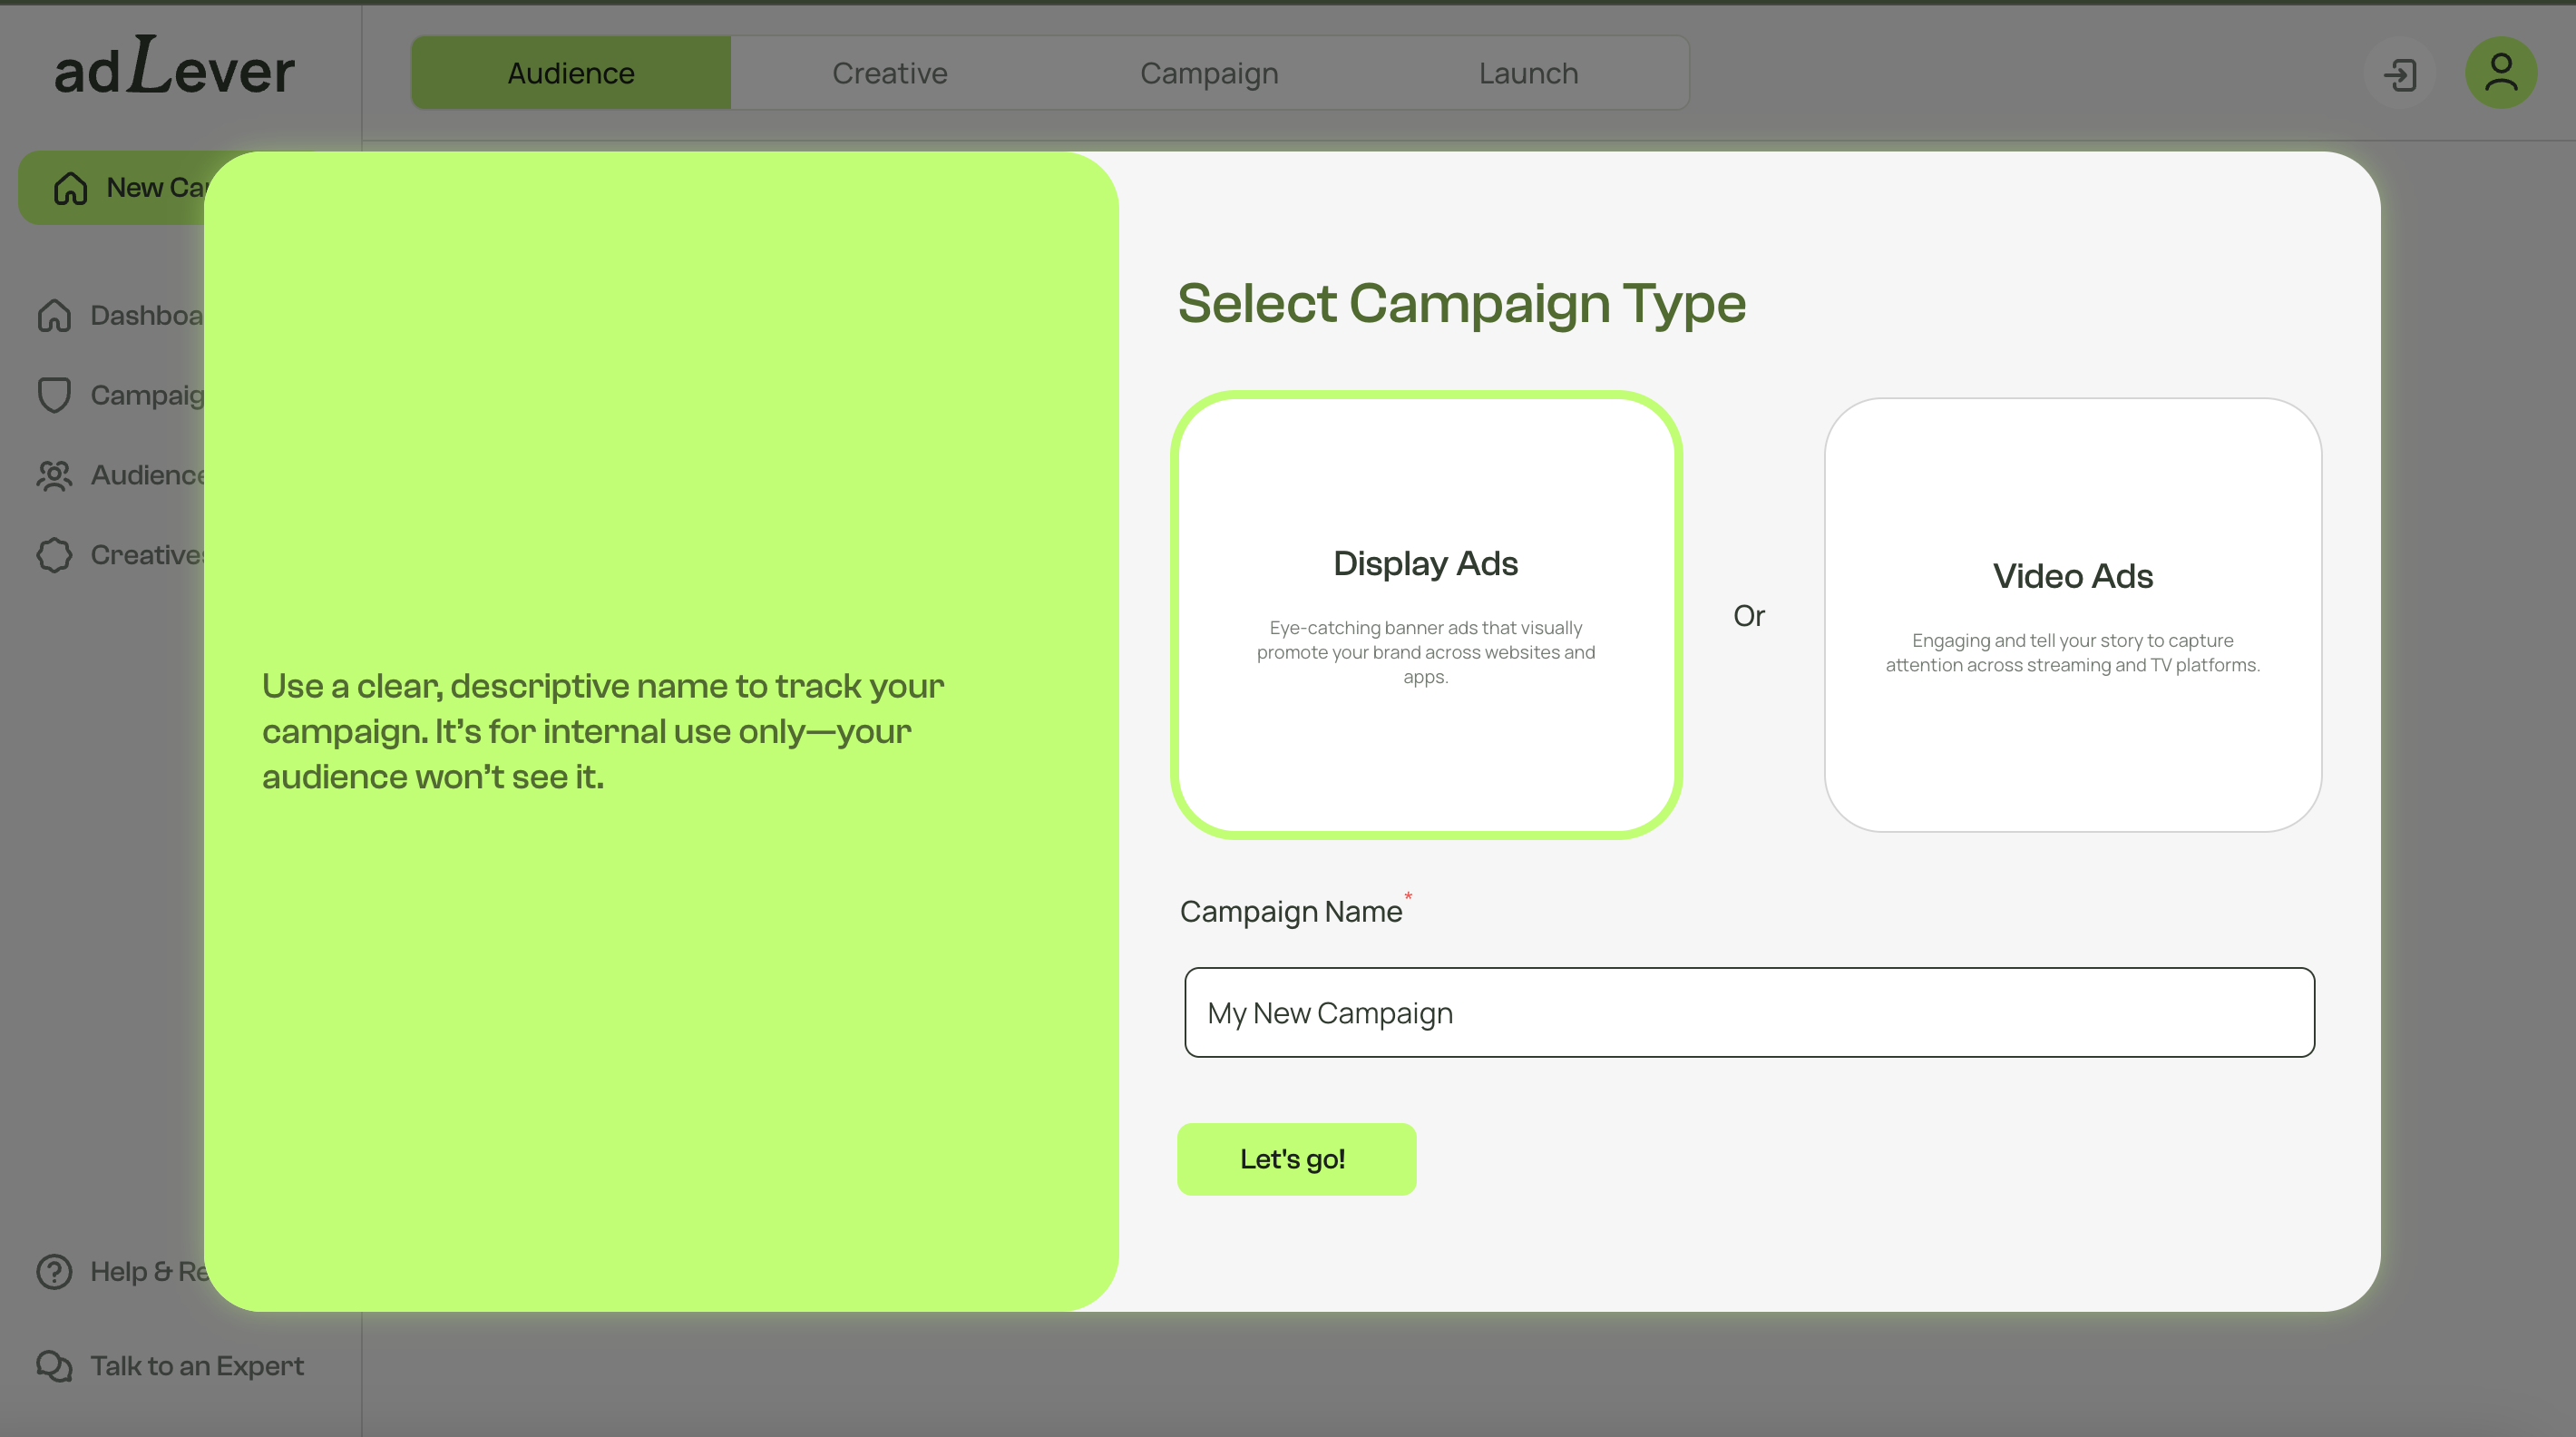Select the Audience tab
This screenshot has width=2576, height=1437.
[x=570, y=72]
